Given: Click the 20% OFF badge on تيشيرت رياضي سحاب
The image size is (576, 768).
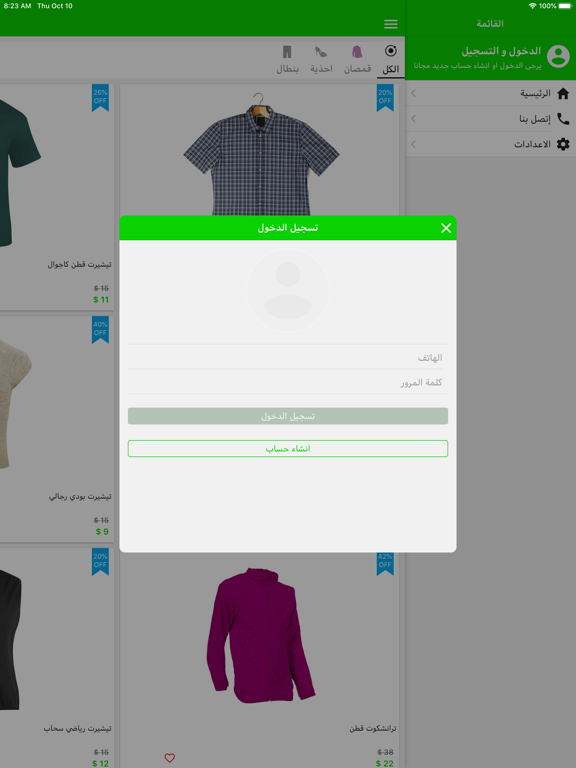Looking at the screenshot, I should click(100, 562).
